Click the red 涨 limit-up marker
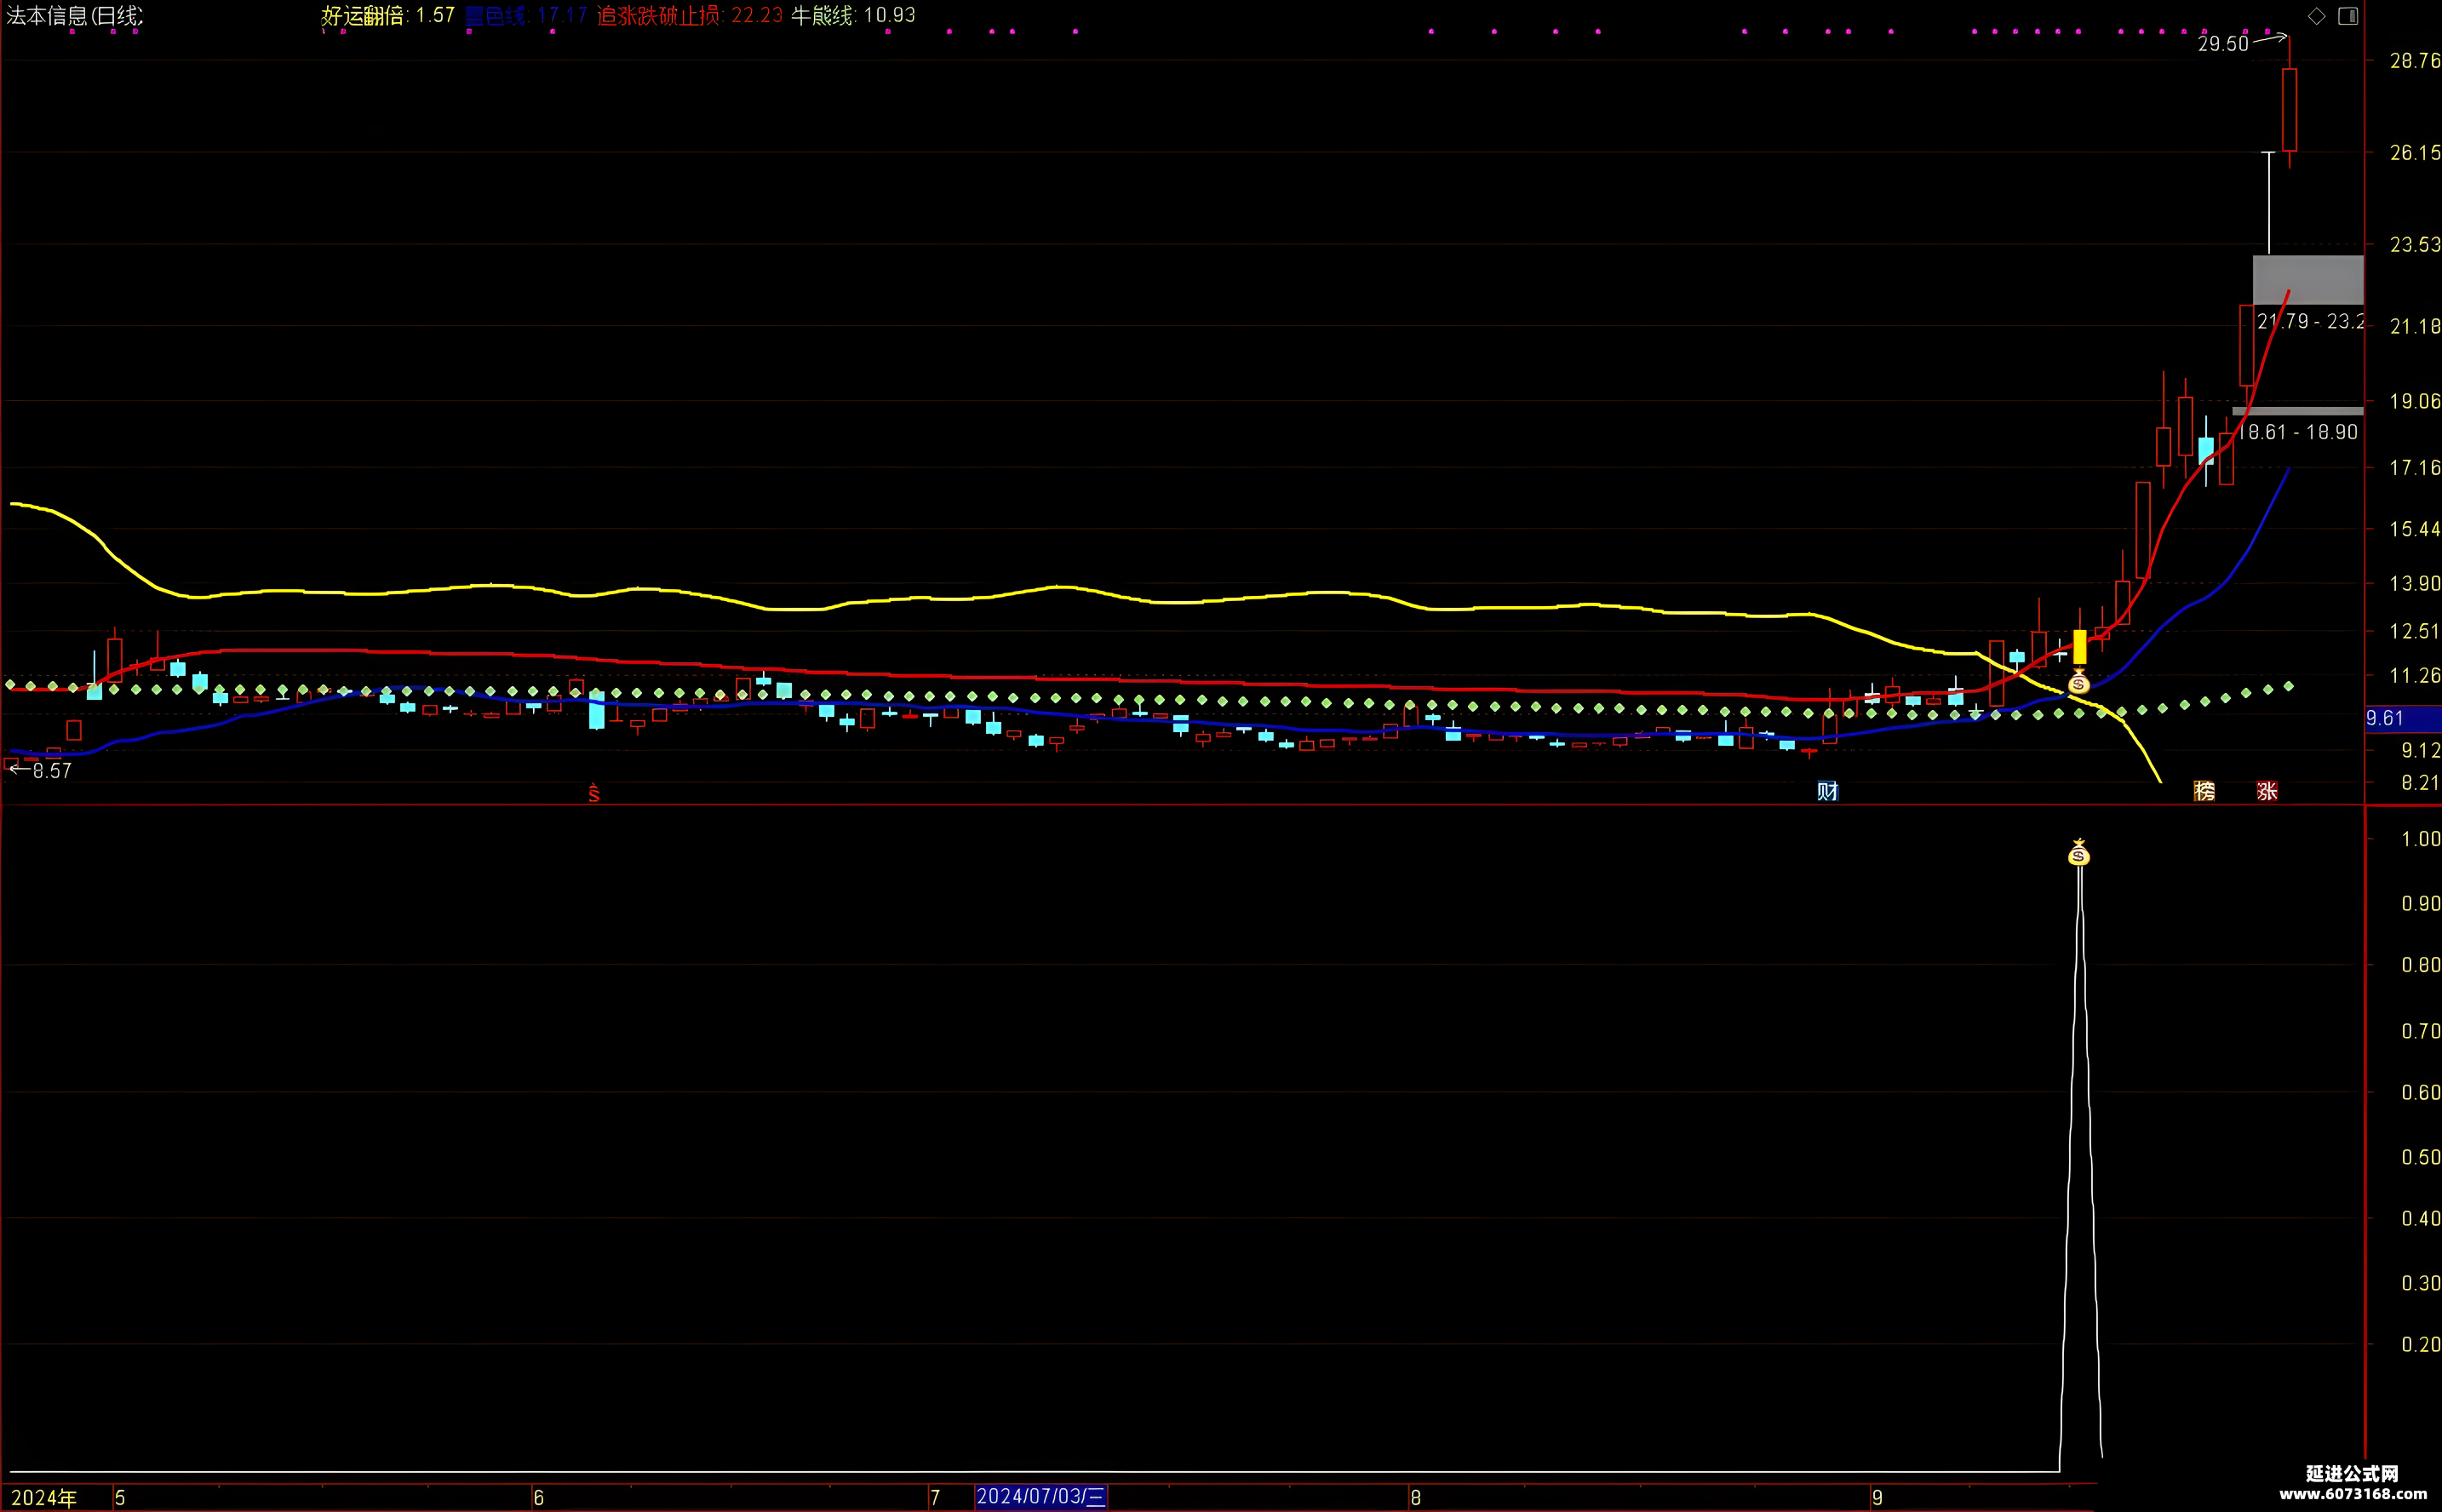This screenshot has width=2442, height=1512. pyautogui.click(x=2267, y=791)
